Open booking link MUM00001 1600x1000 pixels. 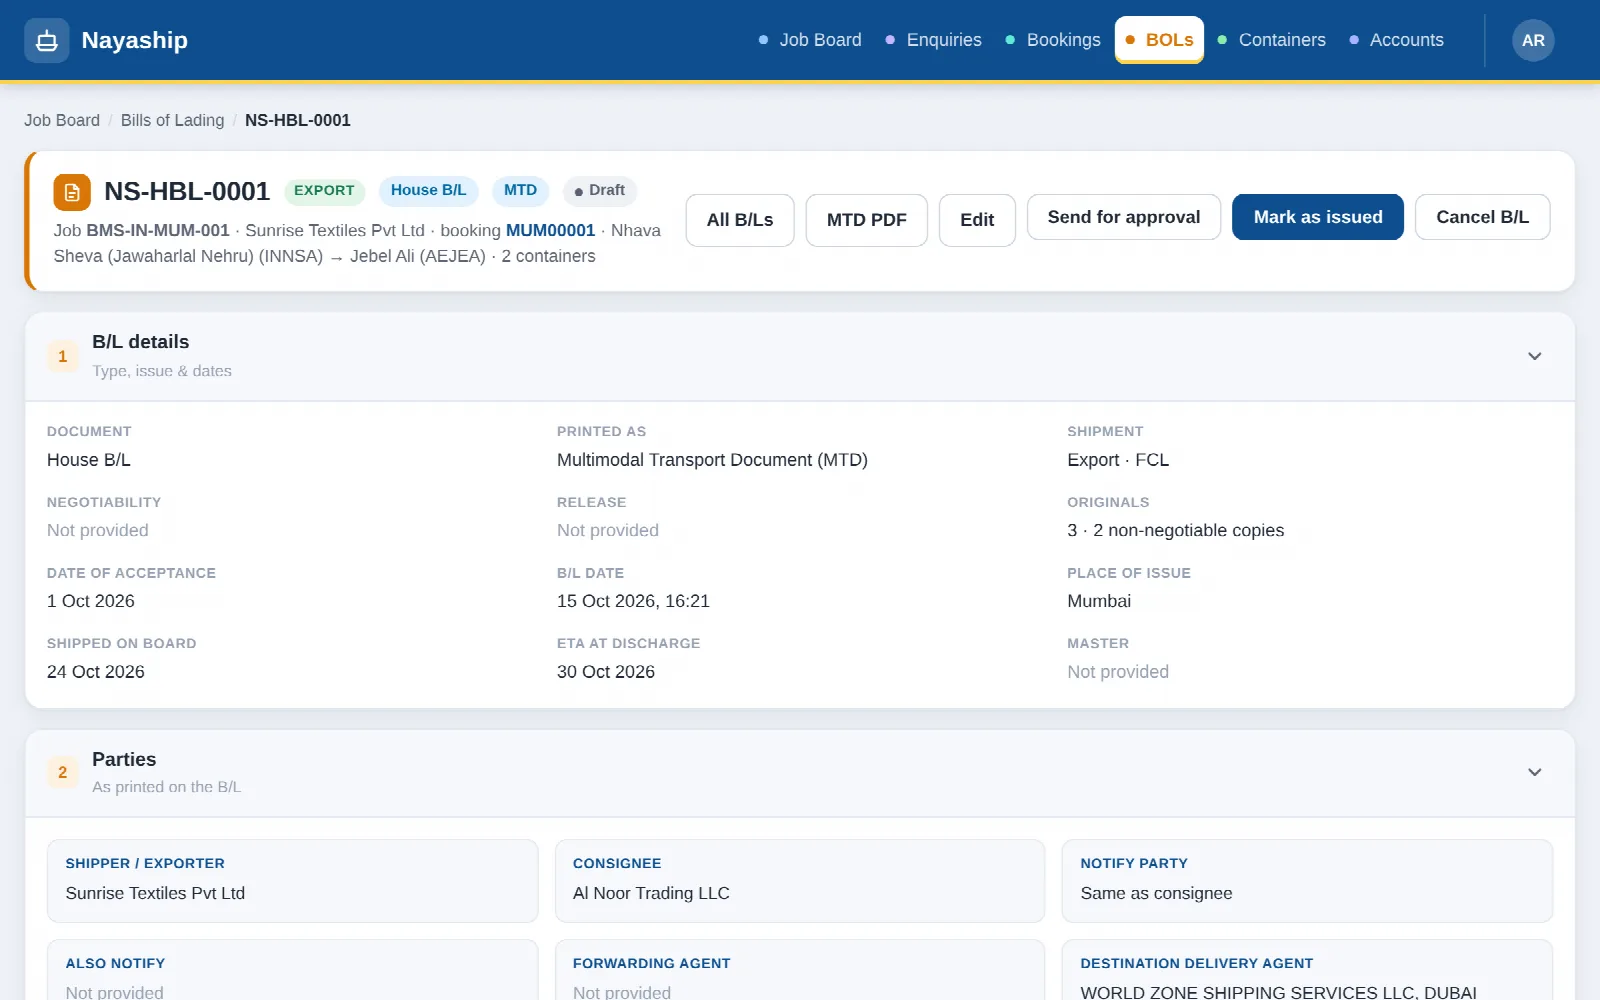click(x=550, y=230)
